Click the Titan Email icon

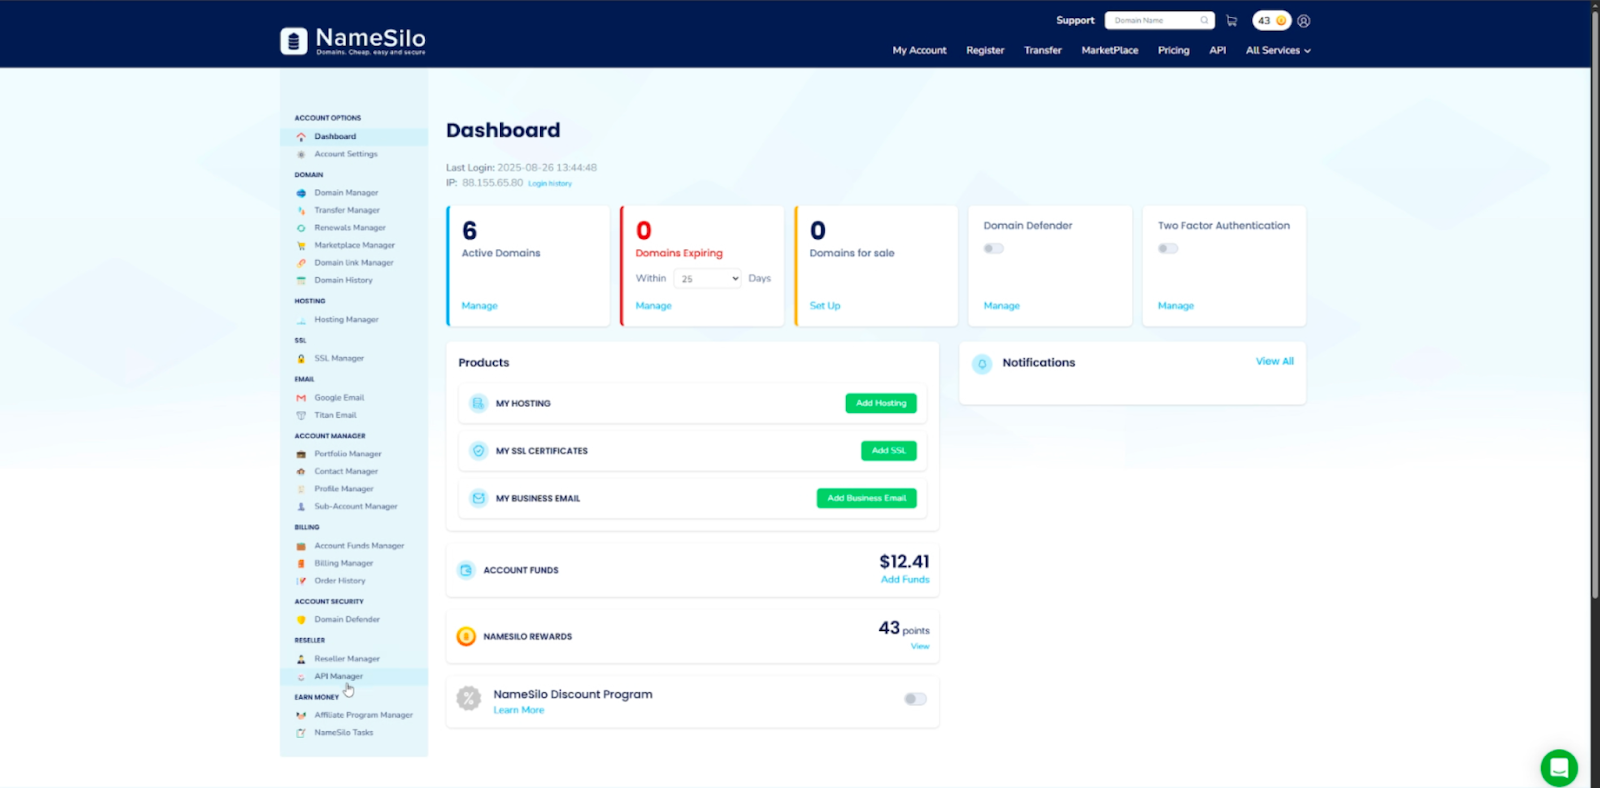301,415
